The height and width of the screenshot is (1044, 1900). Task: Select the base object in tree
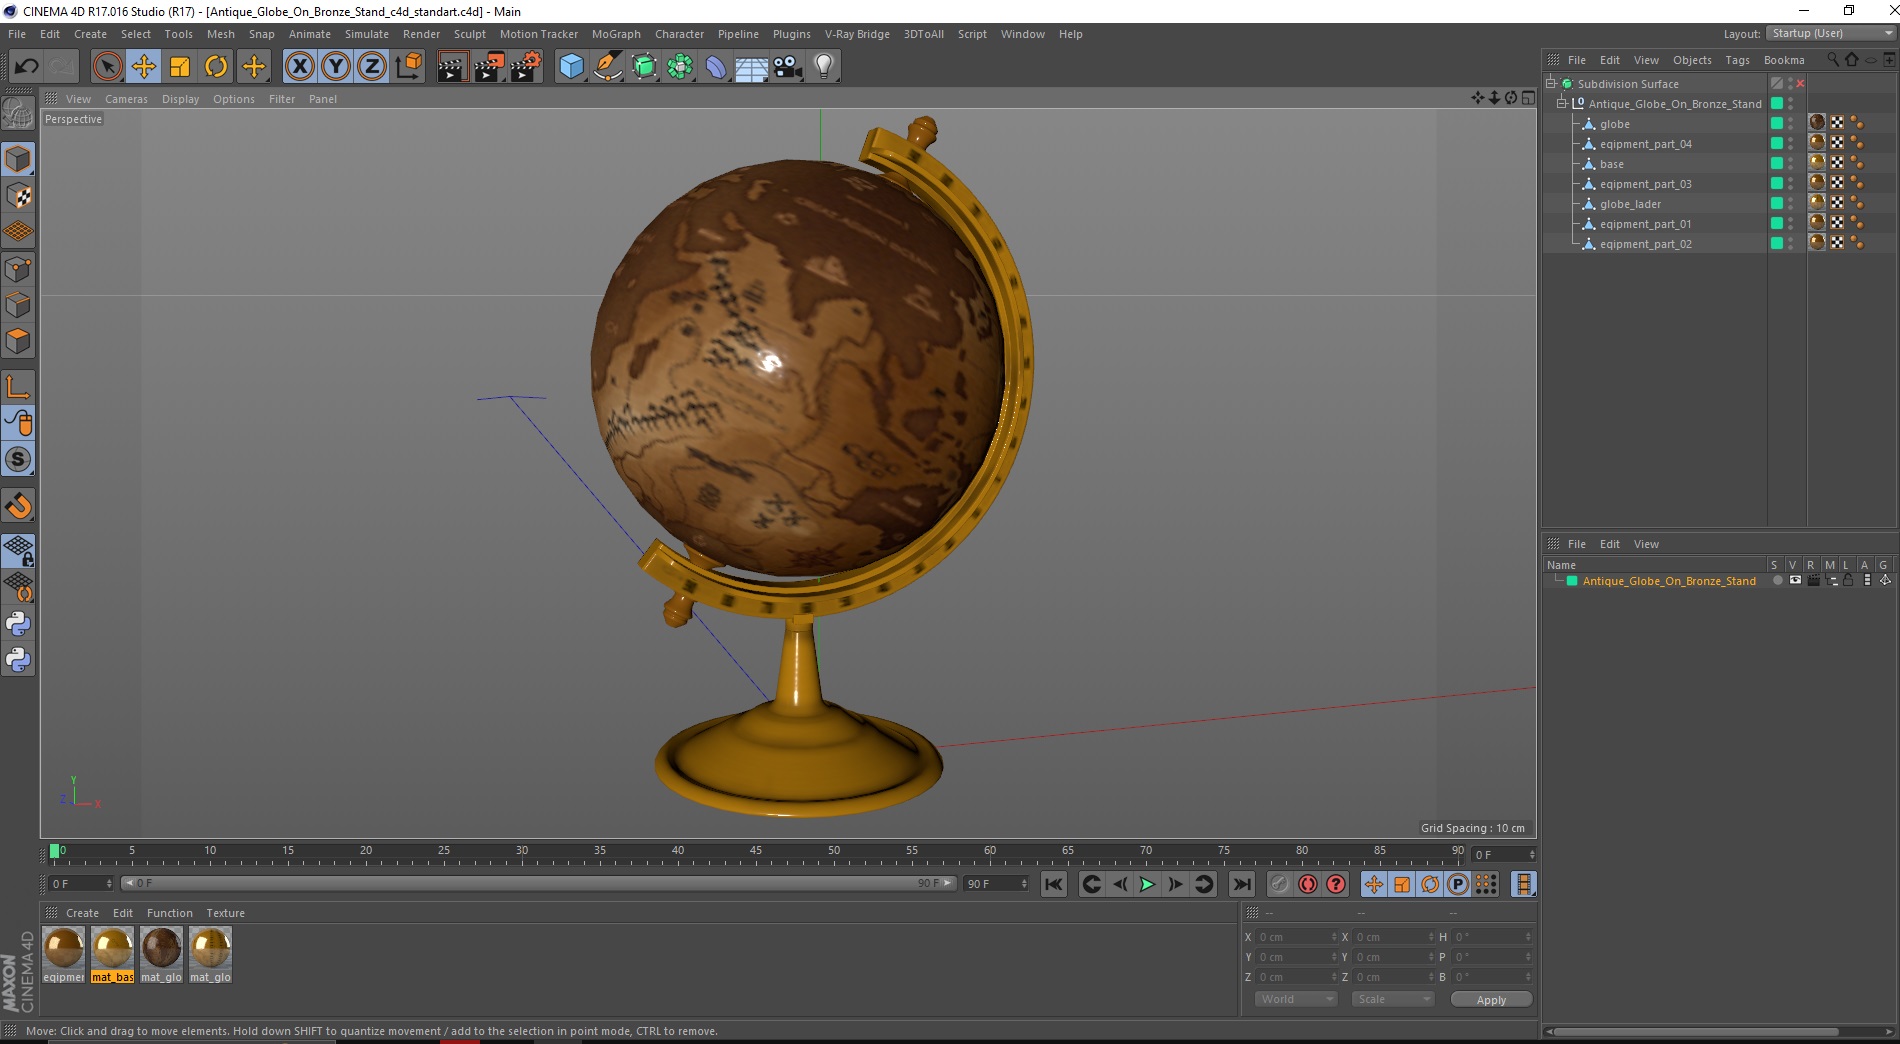click(1611, 164)
